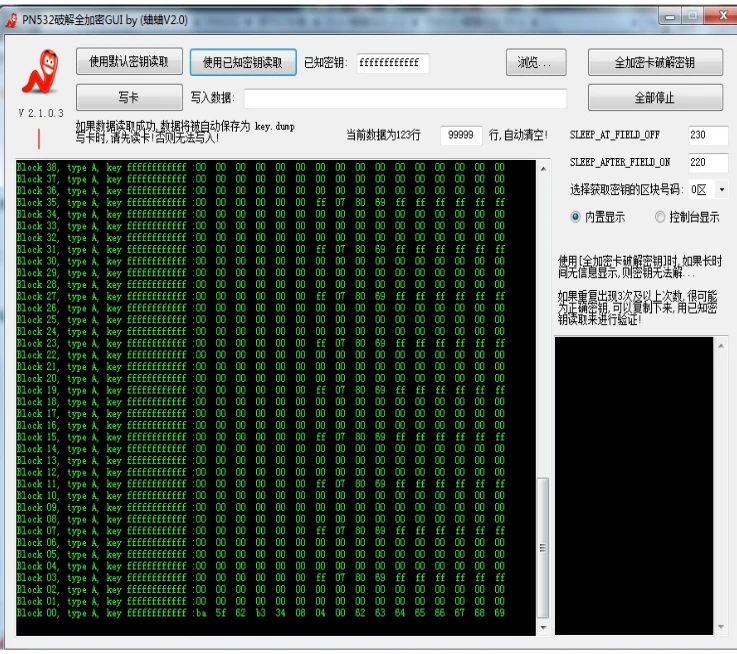737x654 pixels.
Task: Click the right console panel scroll-up arrow
Action: pyautogui.click(x=722, y=345)
